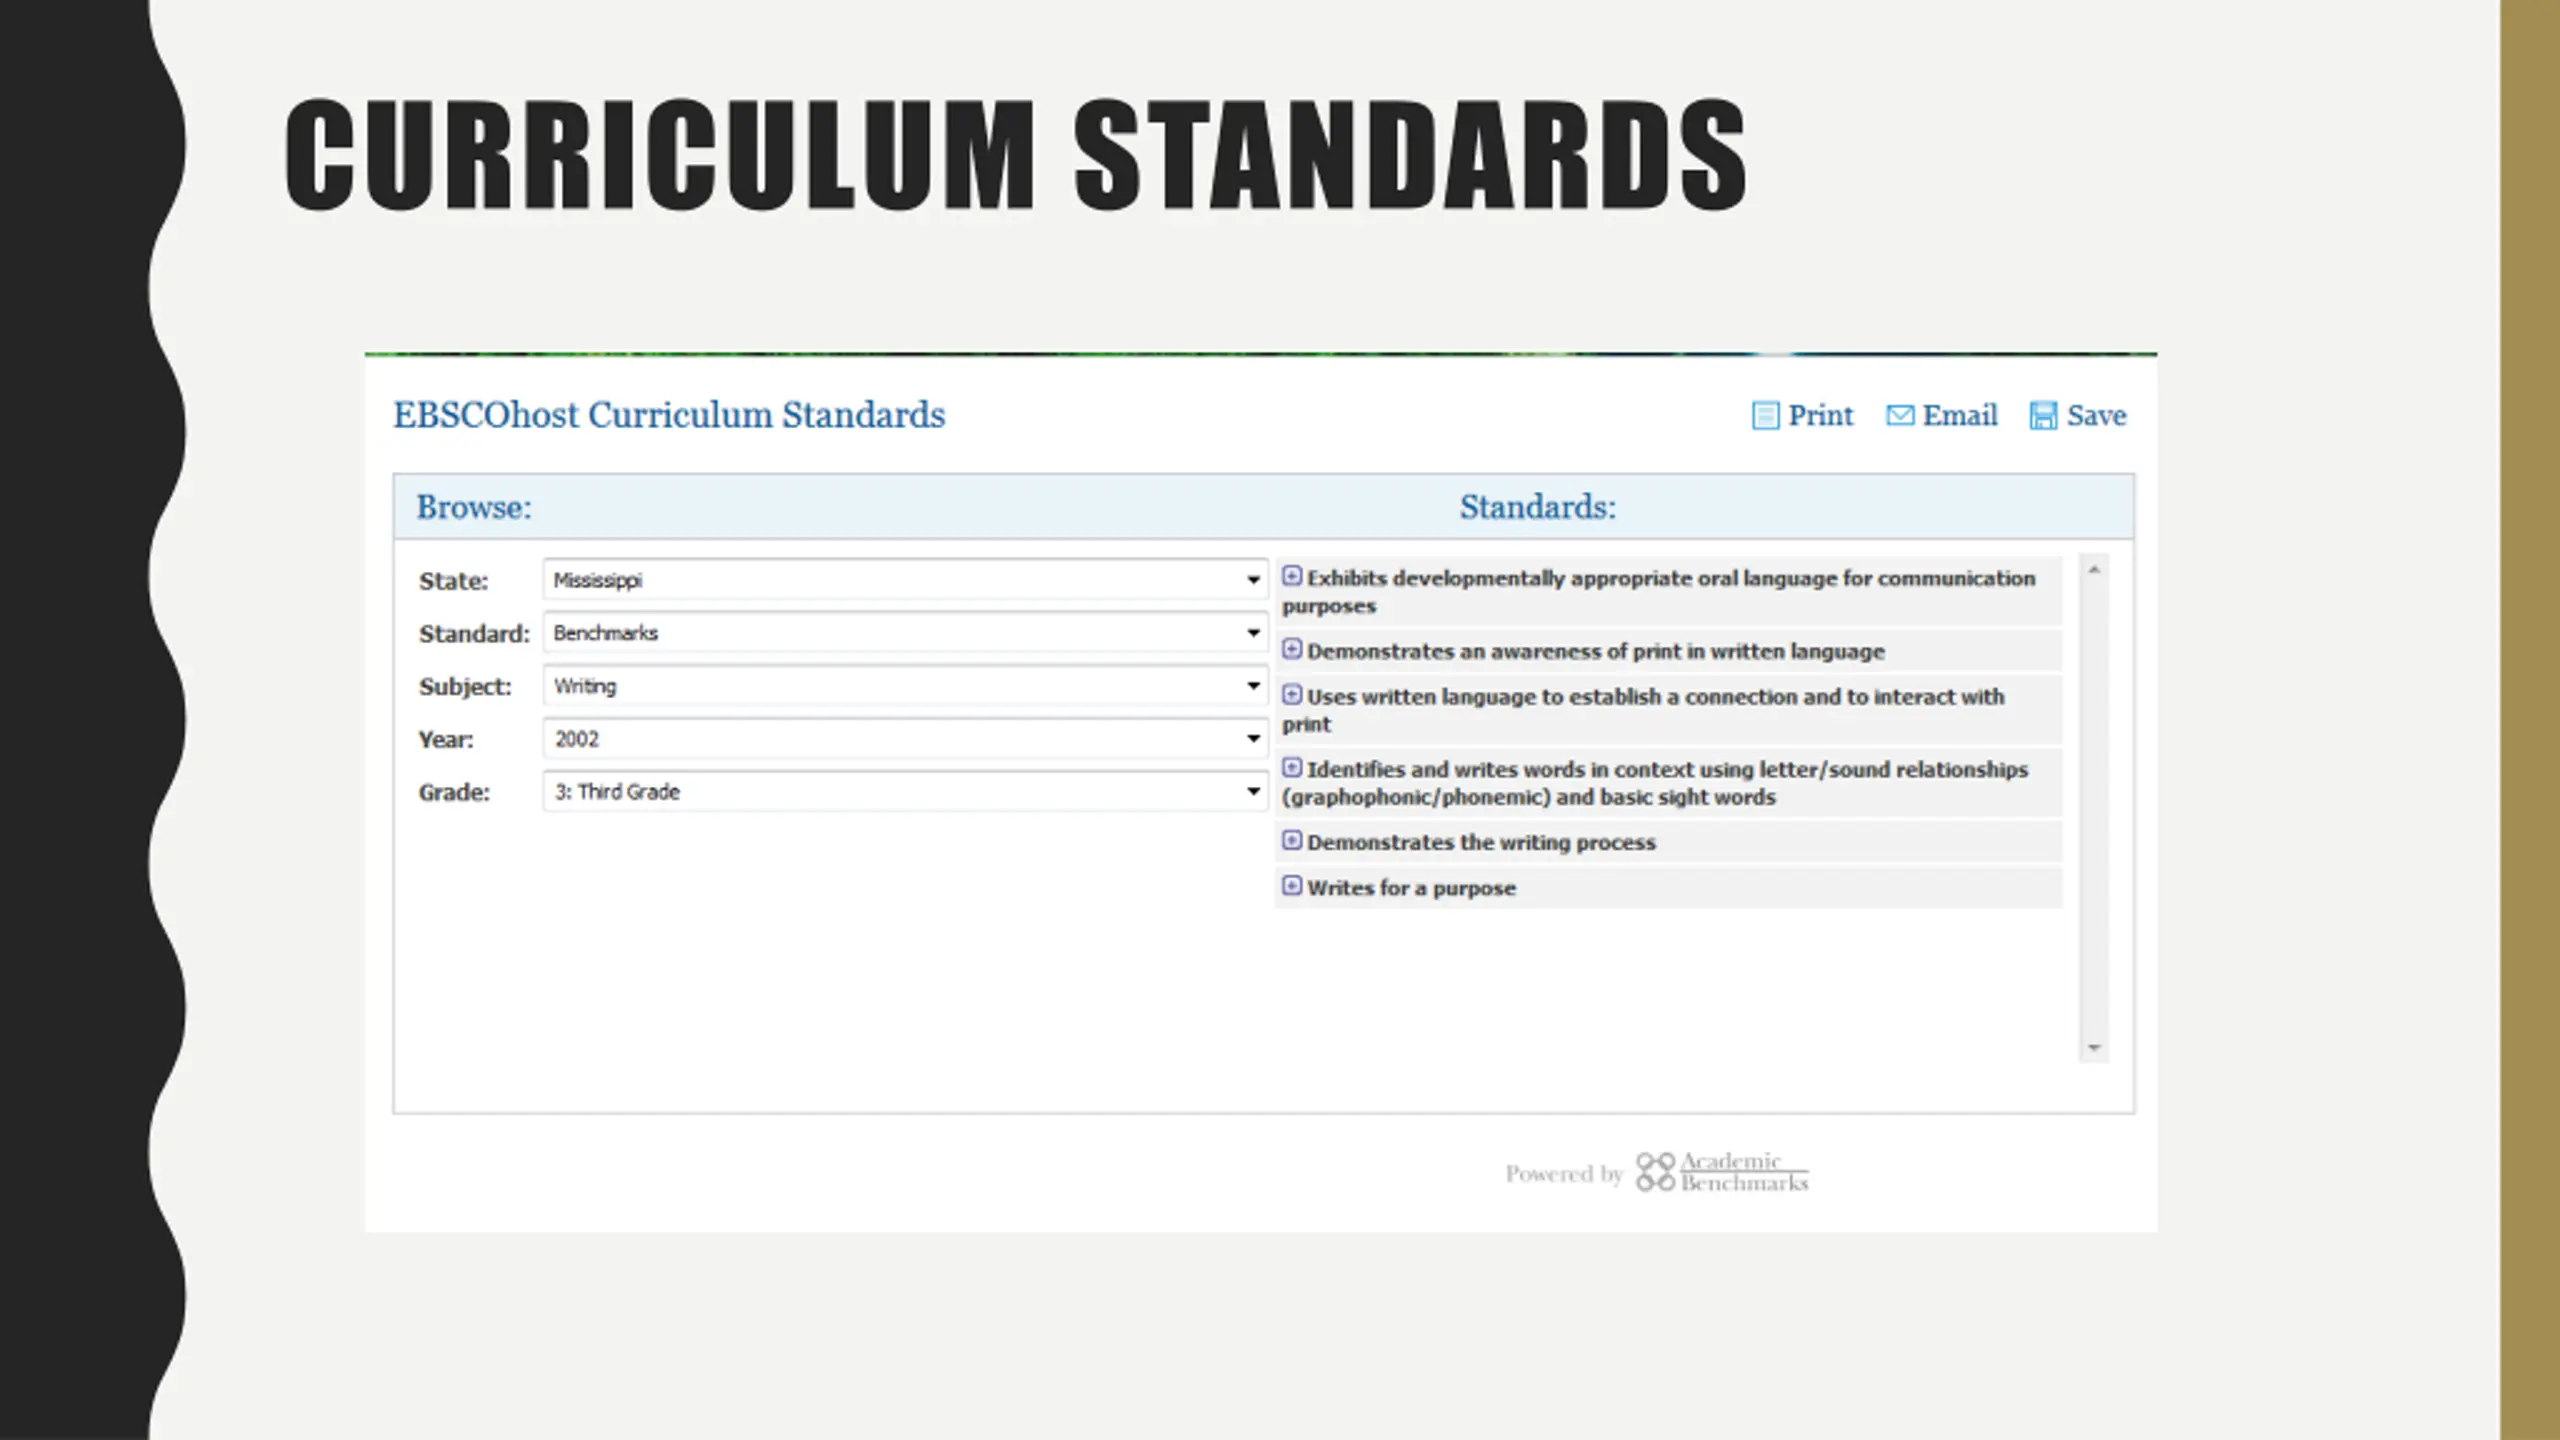This screenshot has height=1440, width=2560.
Task: Open the Grade dropdown showing Third Grade
Action: pos(905,792)
